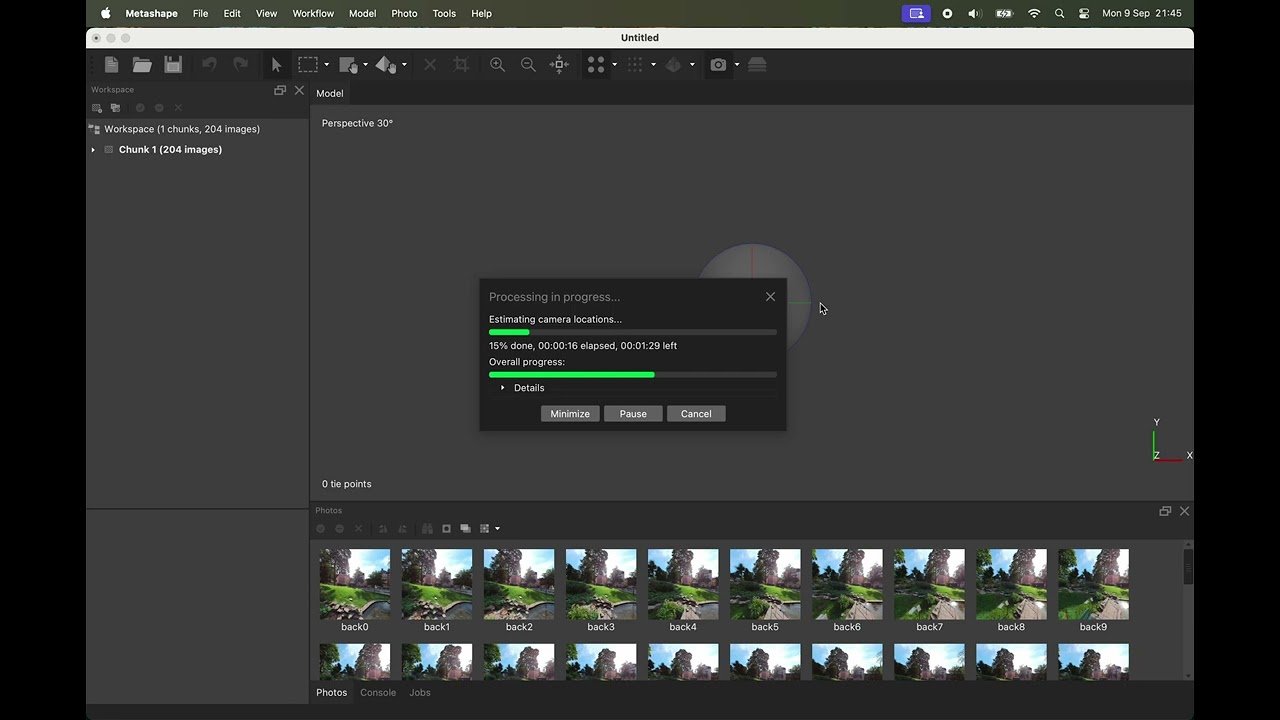Click the Photos panel remove cameras X icon
The width and height of the screenshot is (1280, 720).
359,529
